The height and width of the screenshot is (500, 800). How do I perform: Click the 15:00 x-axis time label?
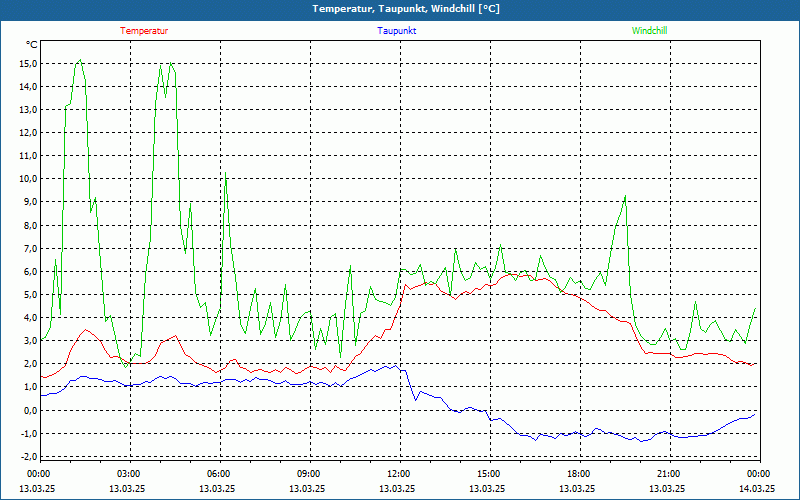tap(490, 474)
